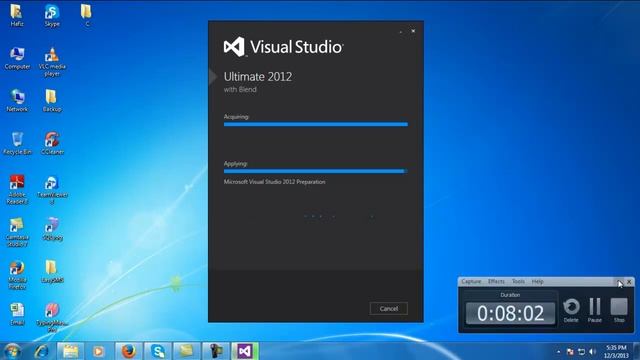Click the Visual Studio logo in installer
Screen dimensions: 640x360
coord(284,47)
